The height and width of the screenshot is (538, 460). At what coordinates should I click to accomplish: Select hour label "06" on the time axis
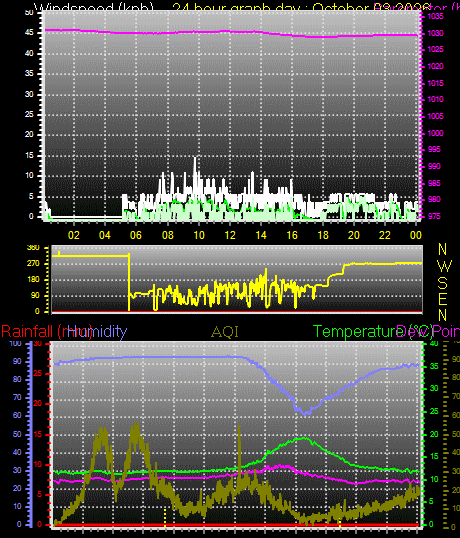[x=136, y=235]
